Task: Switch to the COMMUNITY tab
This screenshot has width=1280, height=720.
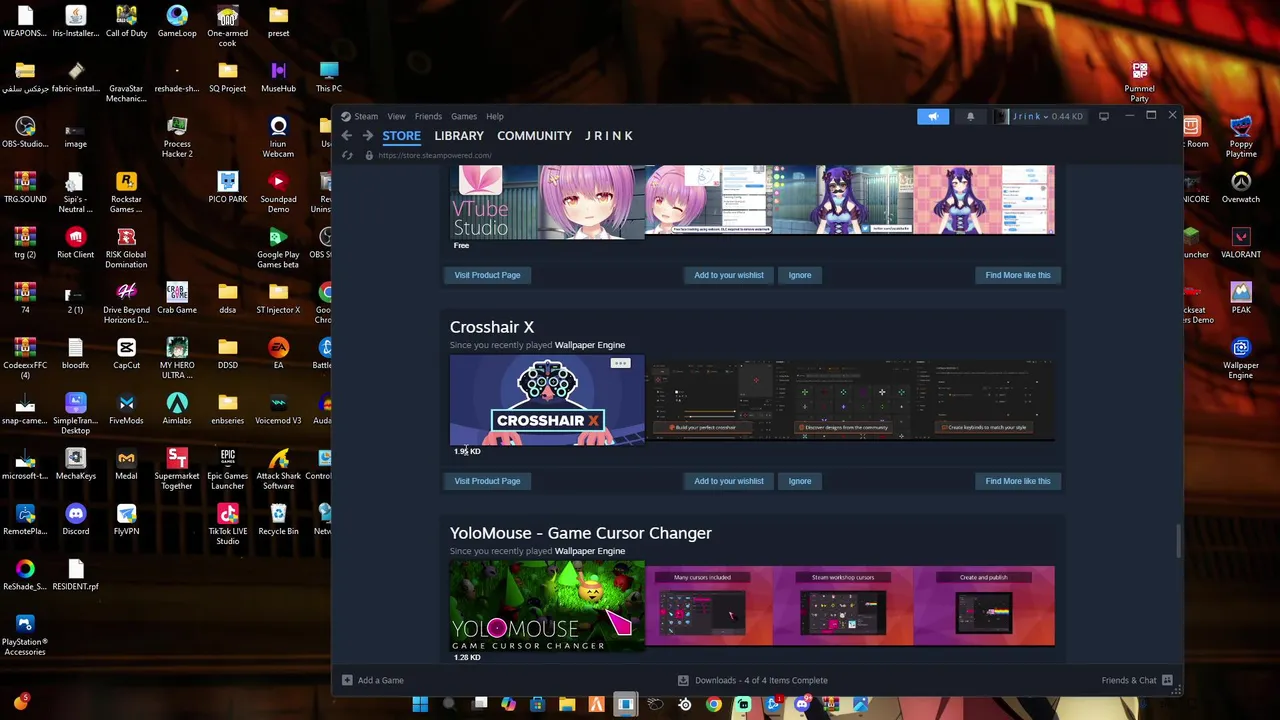Action: click(x=534, y=136)
